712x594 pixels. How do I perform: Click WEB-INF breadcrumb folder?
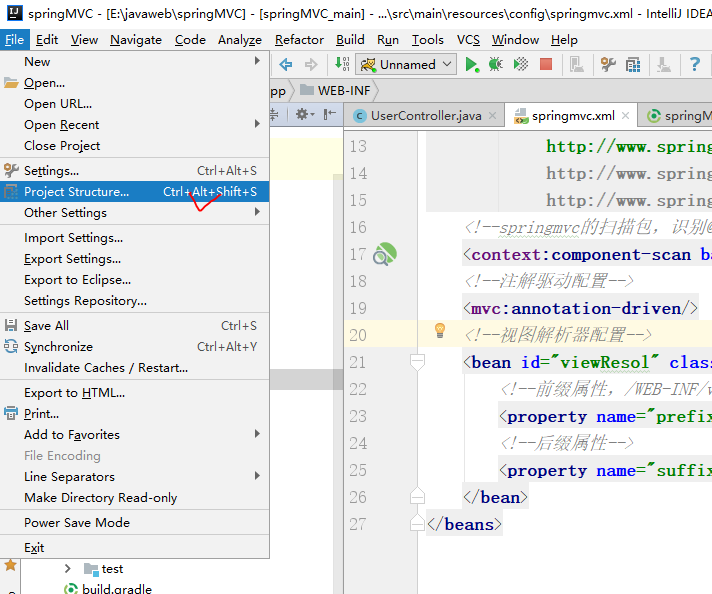[336, 91]
